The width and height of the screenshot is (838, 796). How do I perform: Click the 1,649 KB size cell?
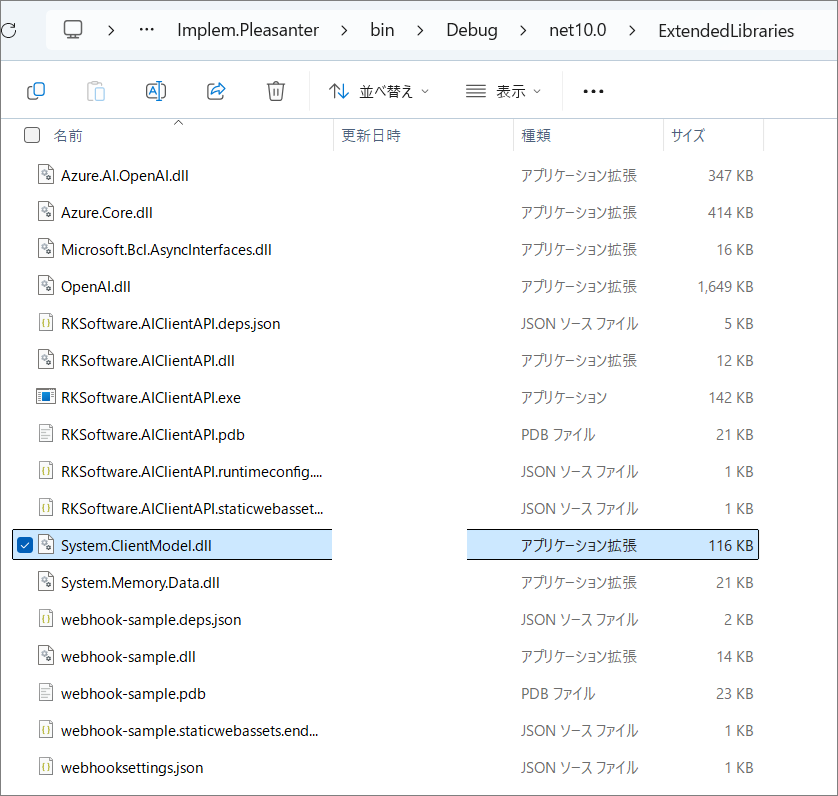[x=725, y=287]
